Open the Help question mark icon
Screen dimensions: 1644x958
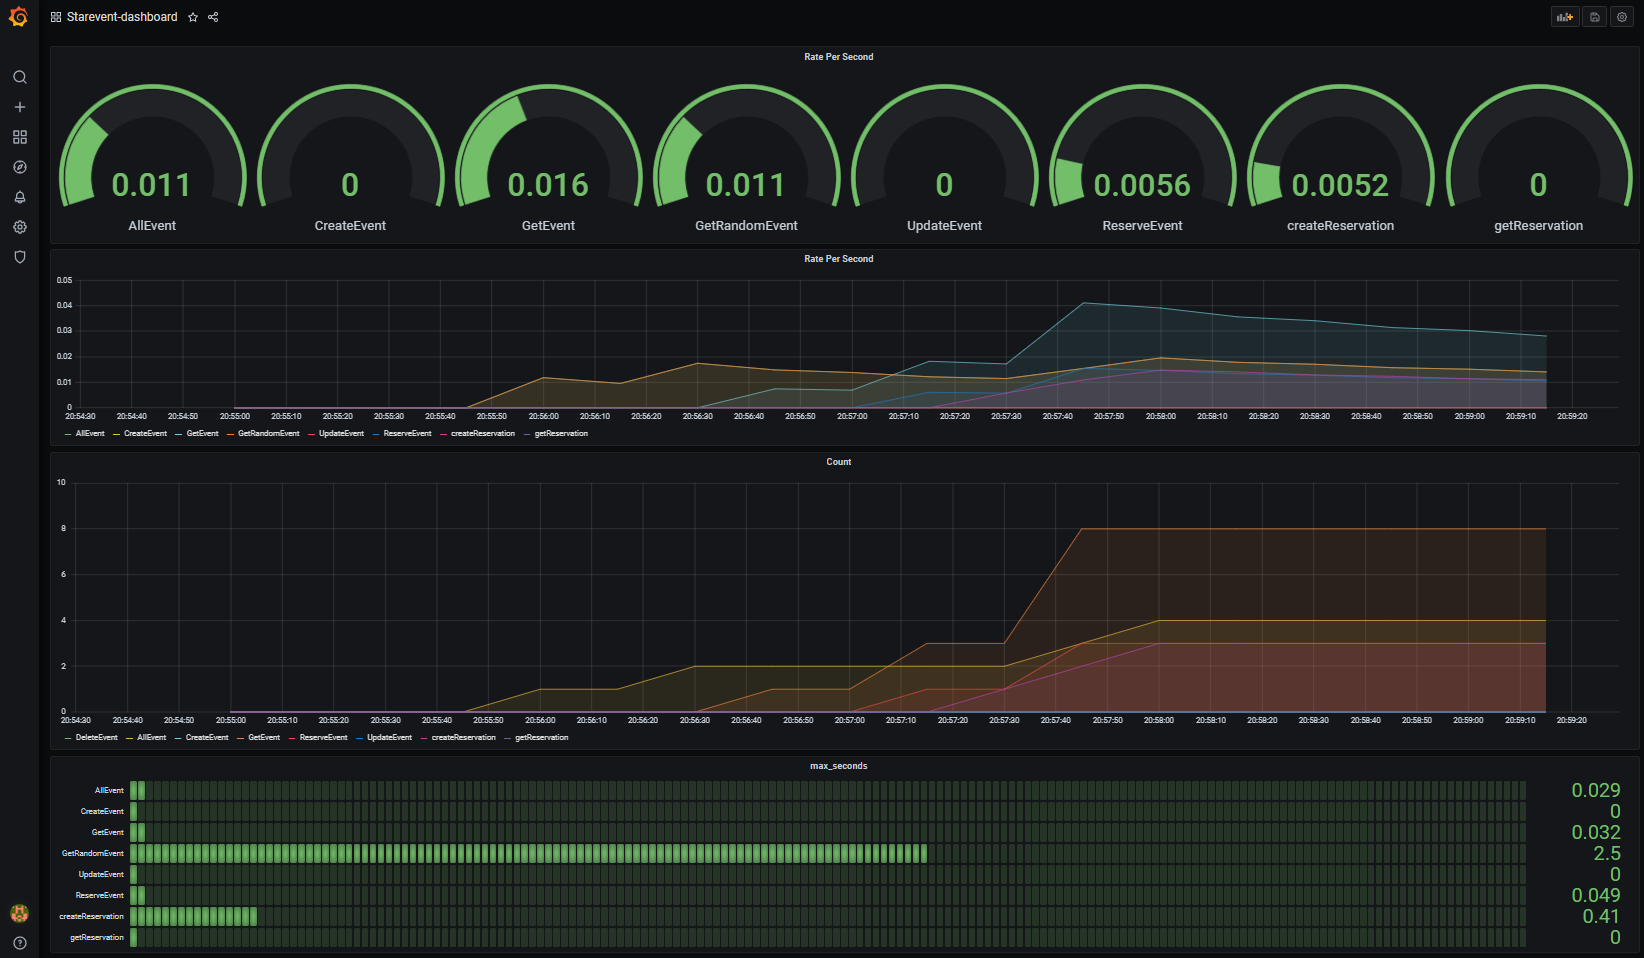[x=19, y=943]
